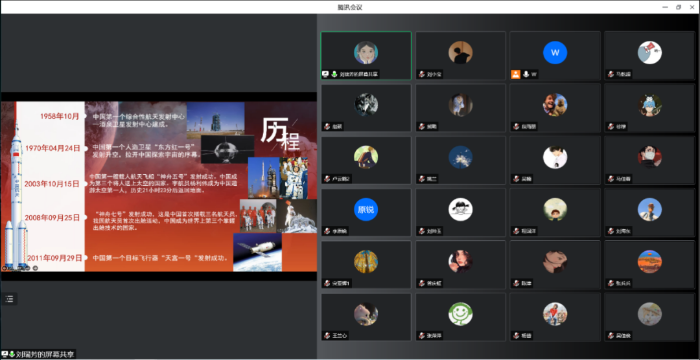
Task: Select the faded grey avatar with a hat
Action: click(x=650, y=314)
